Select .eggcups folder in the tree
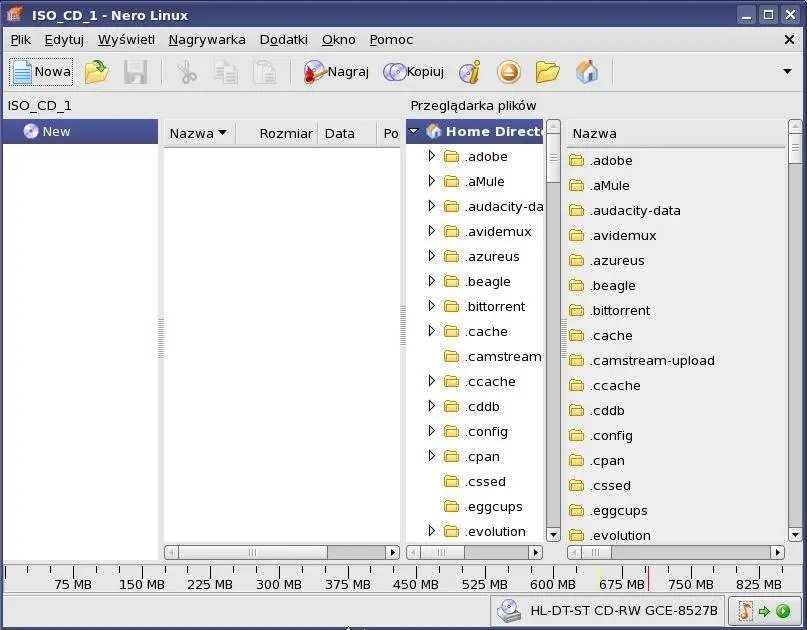 pos(483,506)
